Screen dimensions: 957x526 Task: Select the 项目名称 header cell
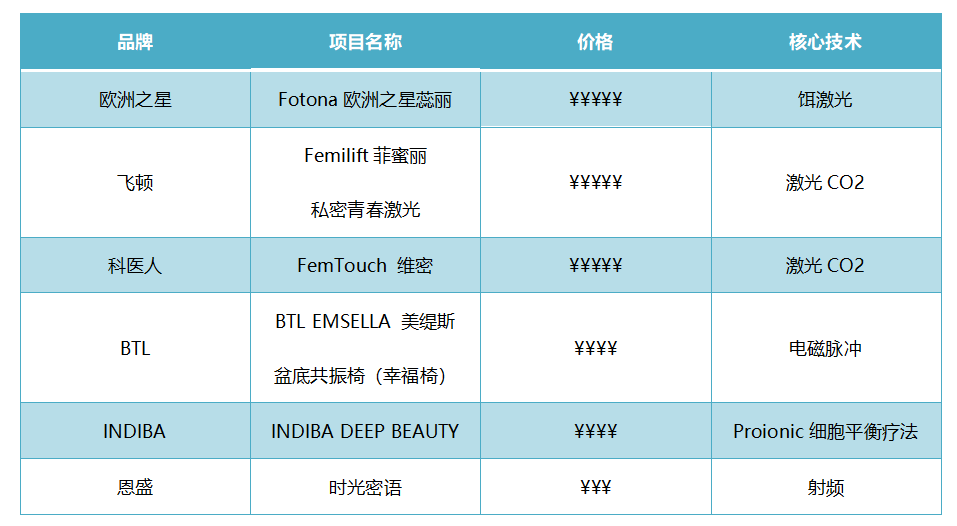[366, 41]
